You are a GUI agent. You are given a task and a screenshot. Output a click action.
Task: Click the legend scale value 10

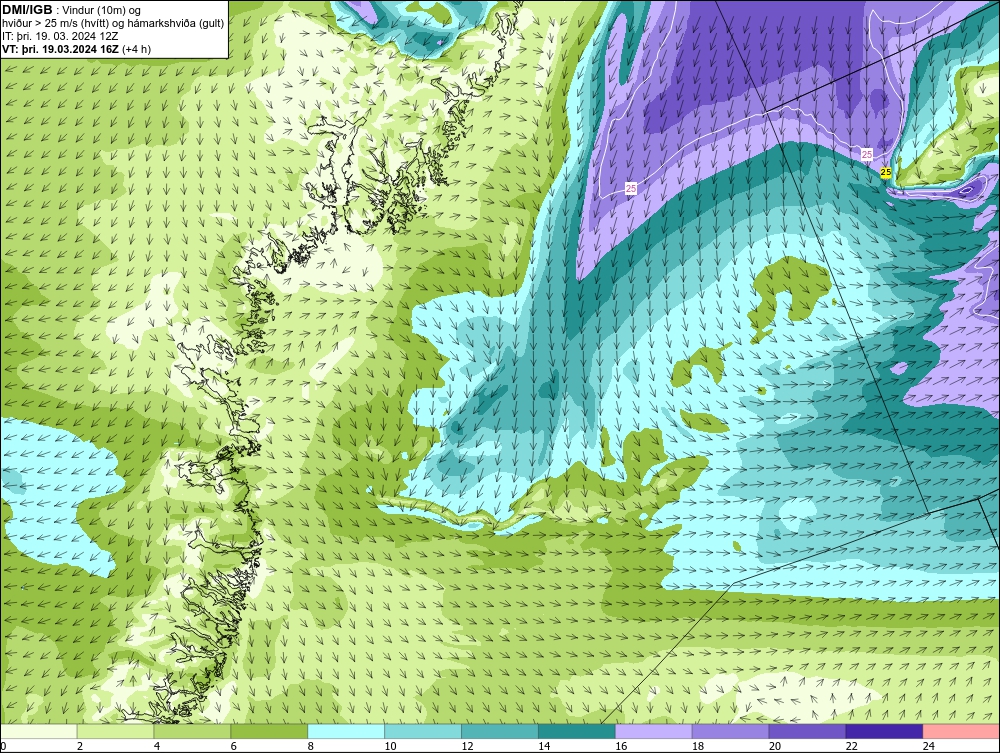click(390, 746)
